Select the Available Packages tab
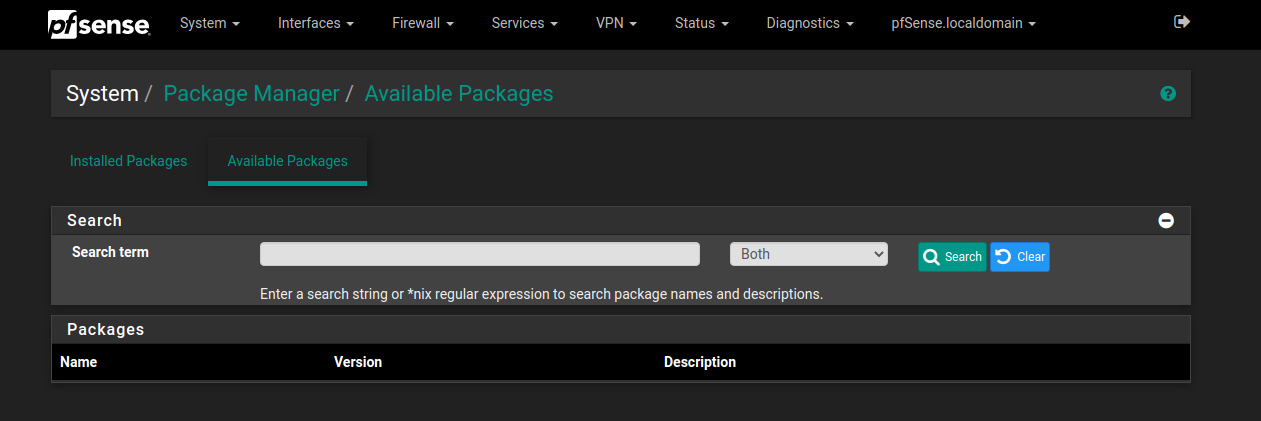1261x421 pixels. coord(288,161)
